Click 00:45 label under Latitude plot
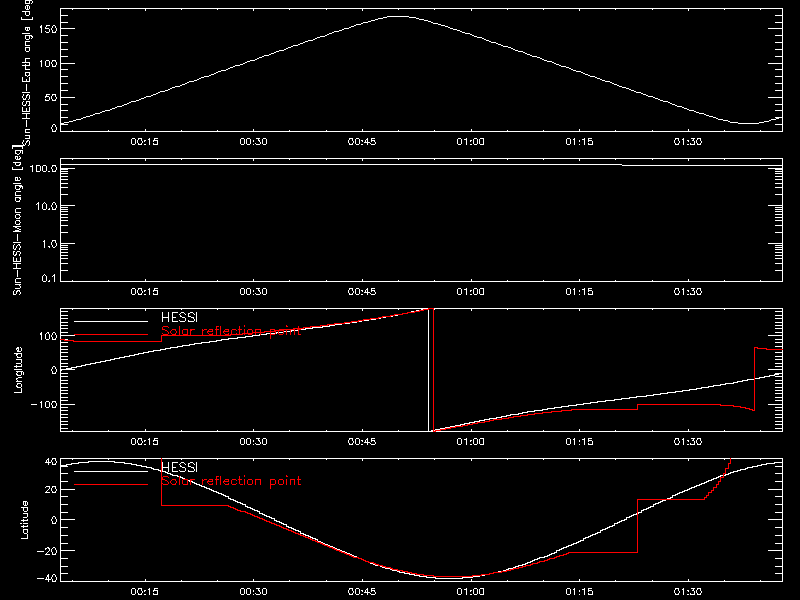The width and height of the screenshot is (800, 600). pos(362,591)
